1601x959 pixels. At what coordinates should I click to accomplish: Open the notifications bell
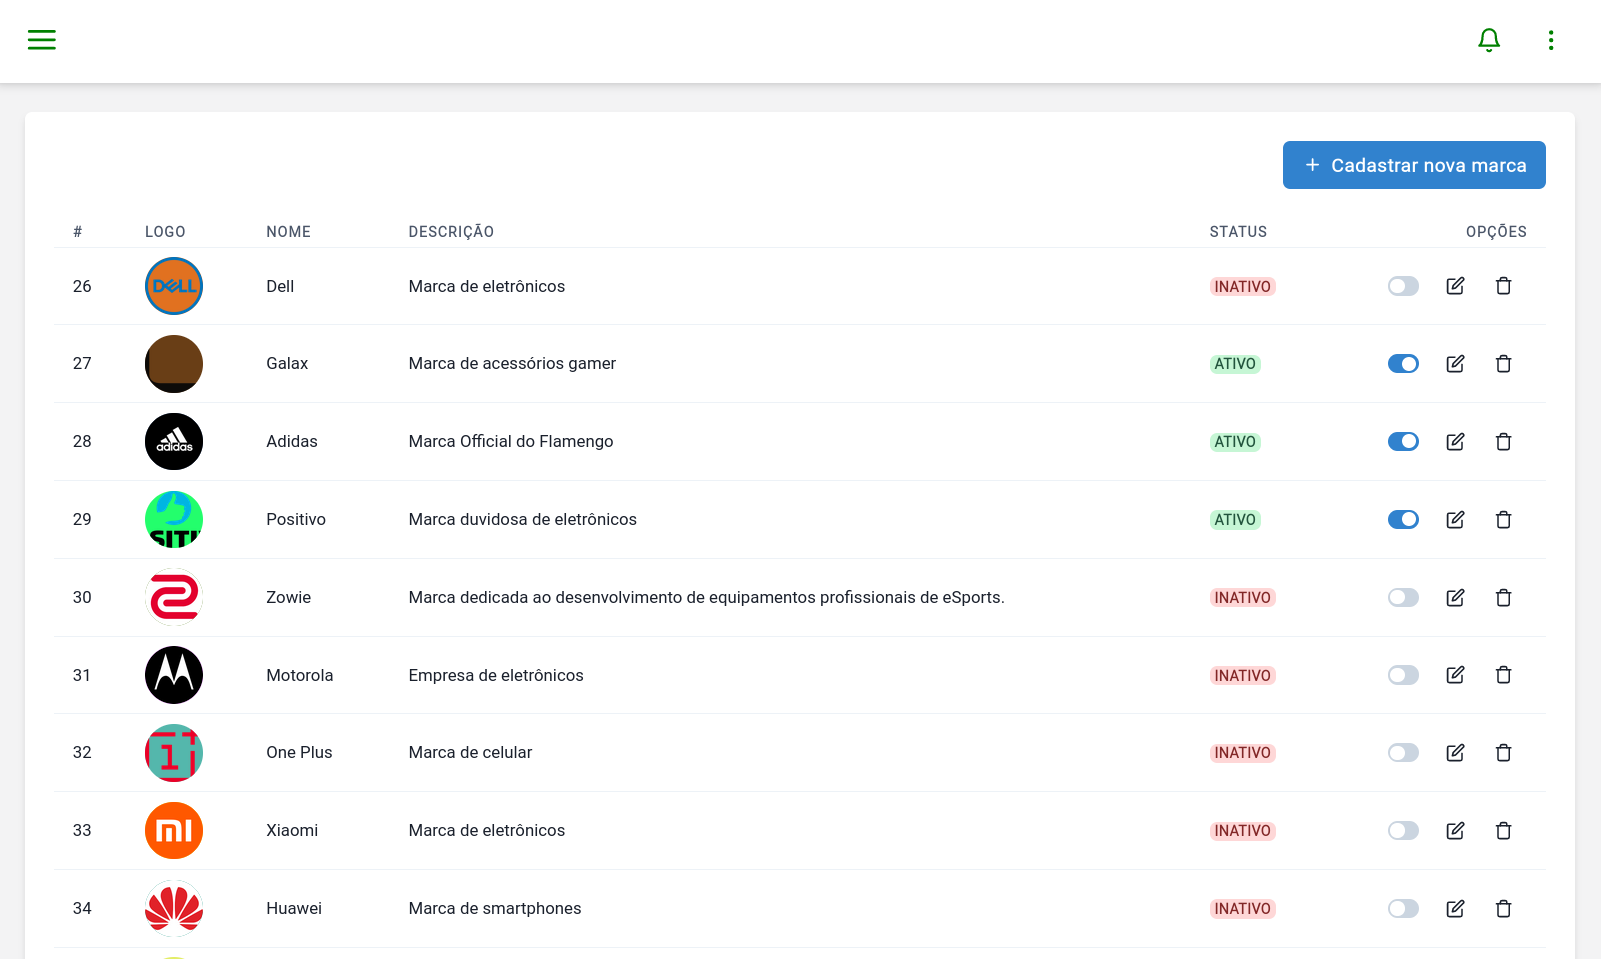[1488, 40]
